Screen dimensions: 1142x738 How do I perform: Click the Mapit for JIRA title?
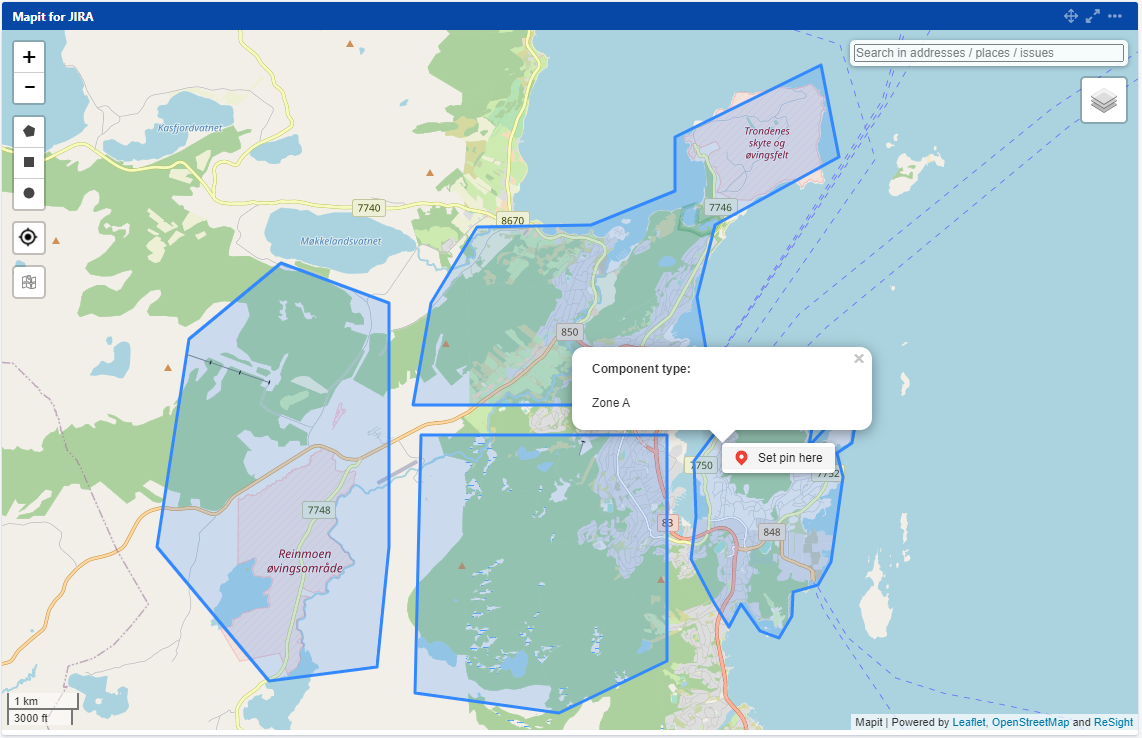53,16
